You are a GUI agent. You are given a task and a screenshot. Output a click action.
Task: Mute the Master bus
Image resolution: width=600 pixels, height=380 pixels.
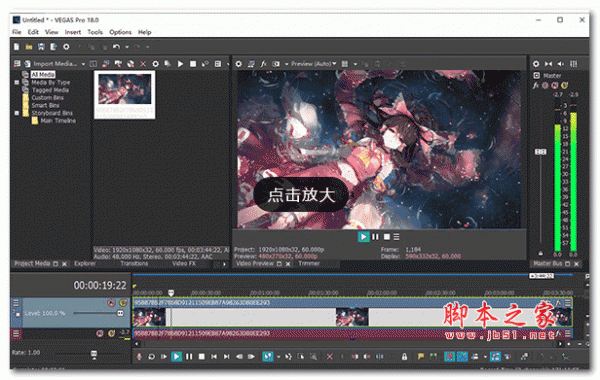coord(554,85)
